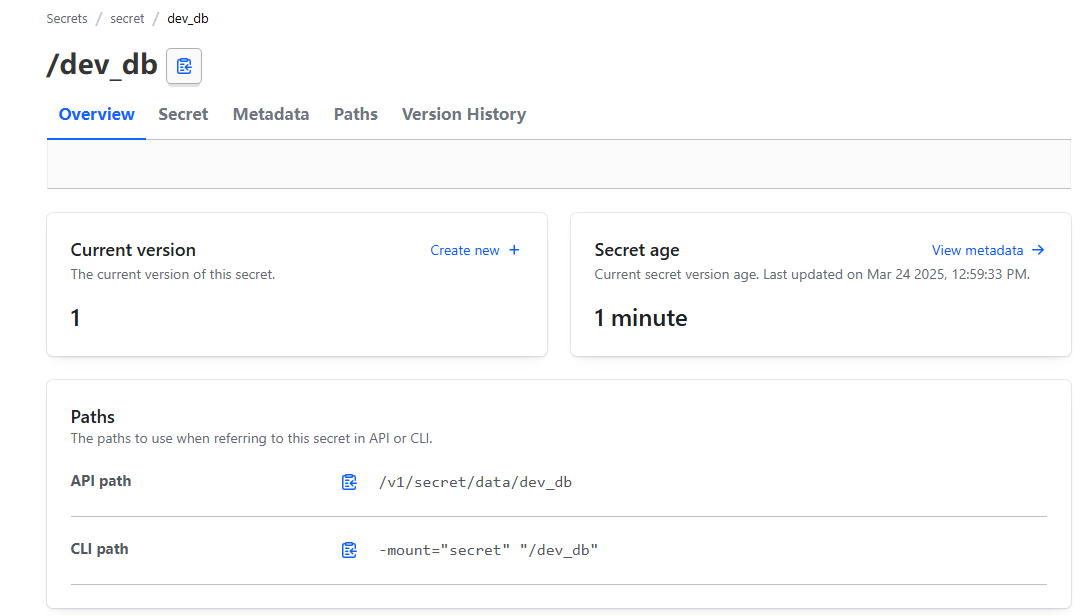This screenshot has width=1087, height=616.
Task: Open the Secret tab
Action: (x=183, y=114)
